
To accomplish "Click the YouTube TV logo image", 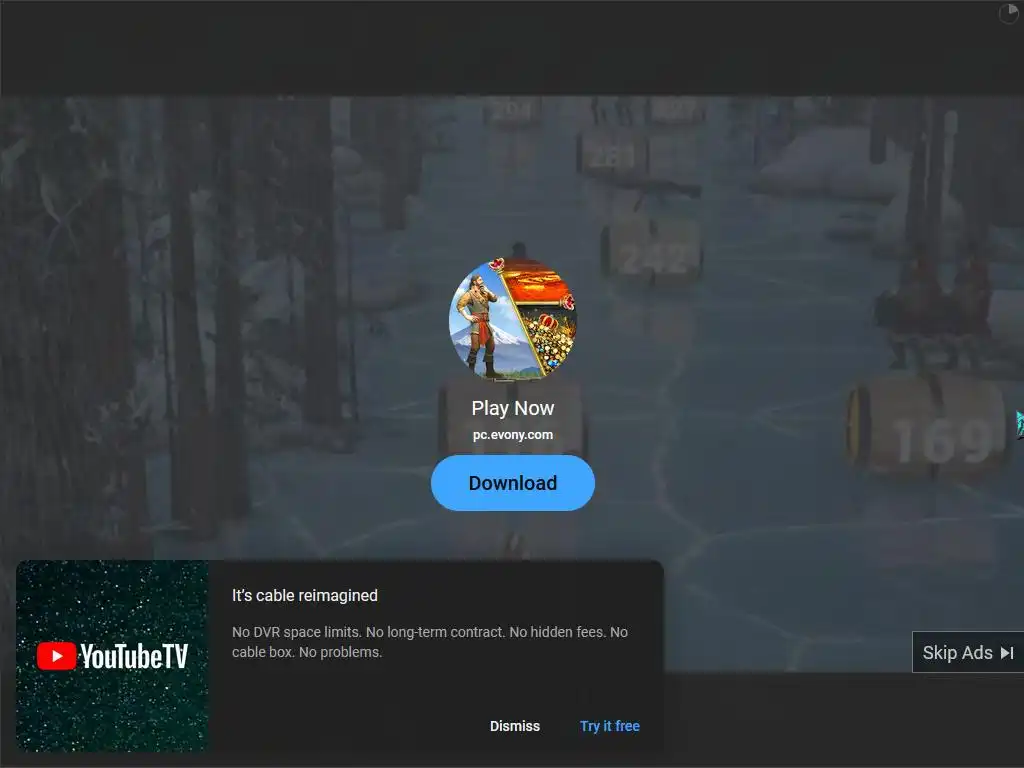I will [x=112, y=656].
